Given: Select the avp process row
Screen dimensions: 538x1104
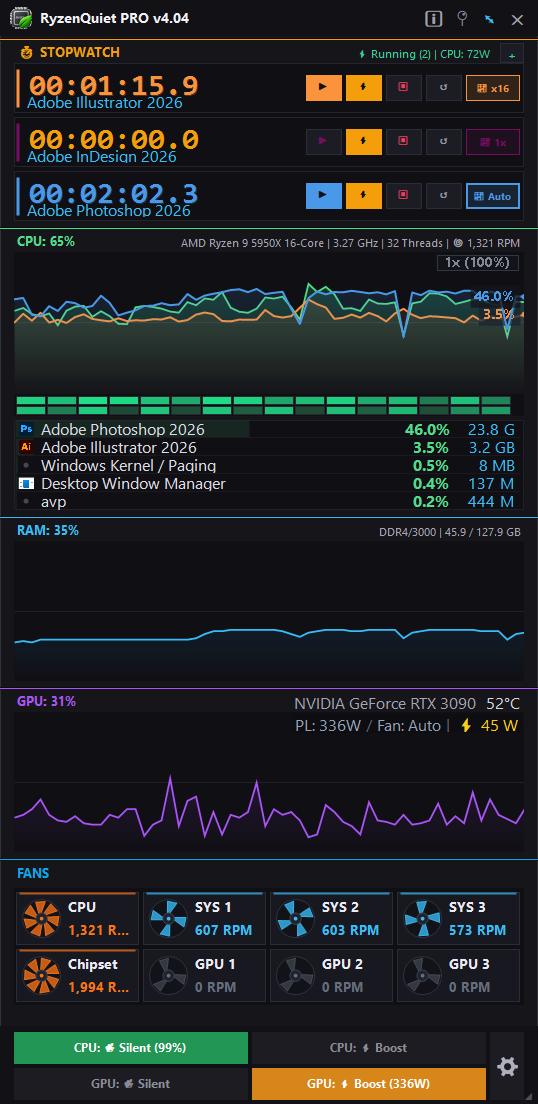Looking at the screenshot, I should tap(268, 501).
